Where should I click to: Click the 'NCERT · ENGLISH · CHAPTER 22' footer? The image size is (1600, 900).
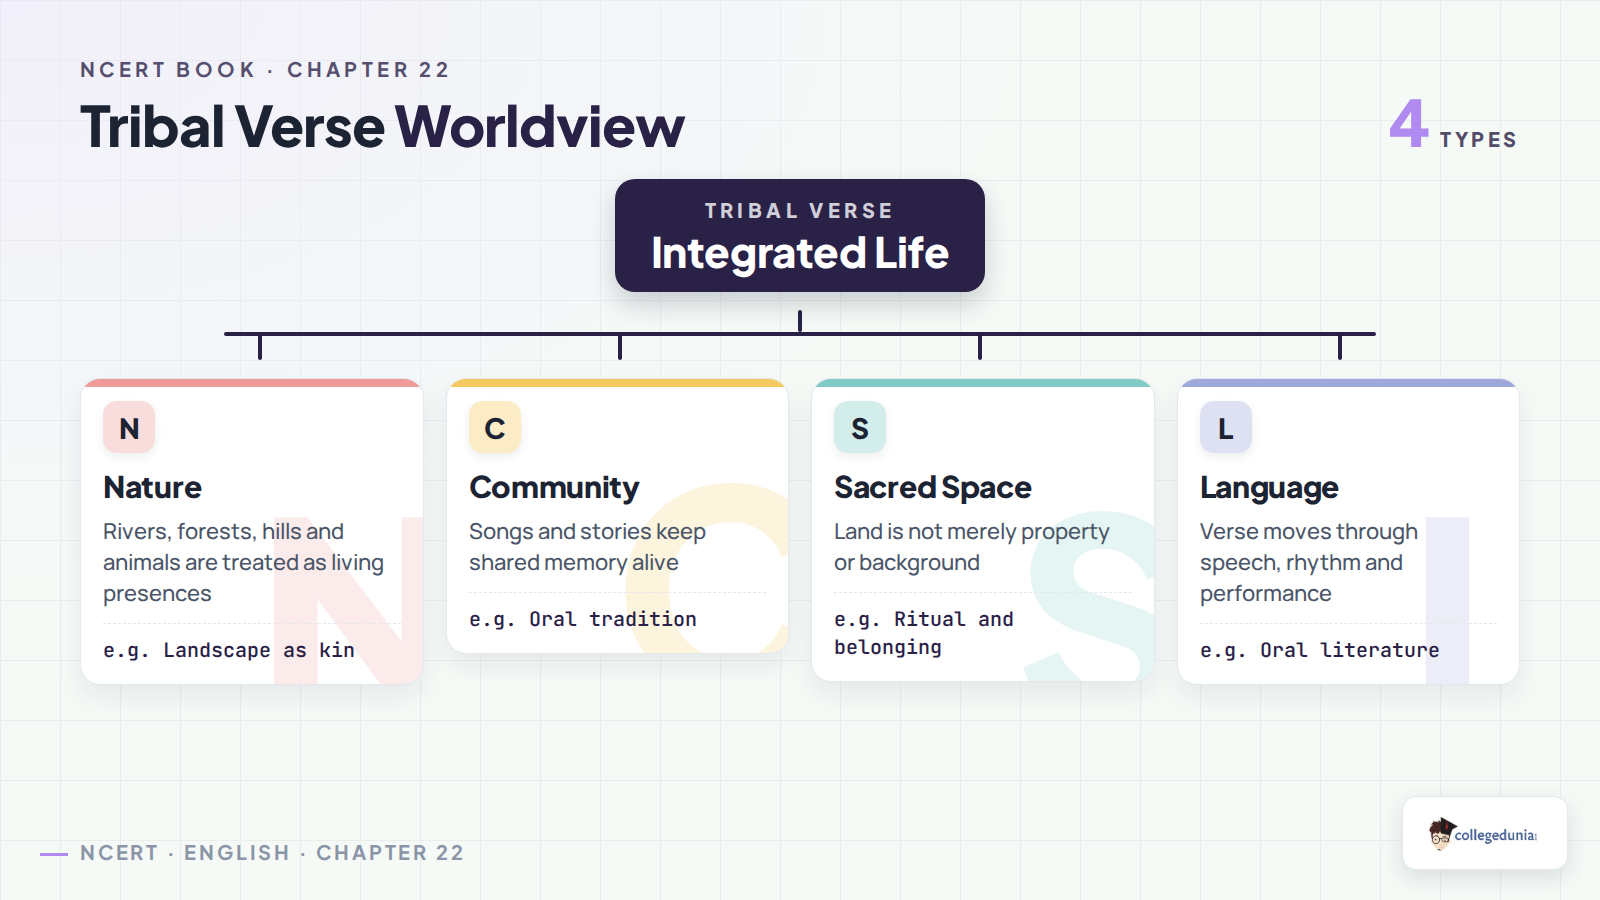coord(272,853)
